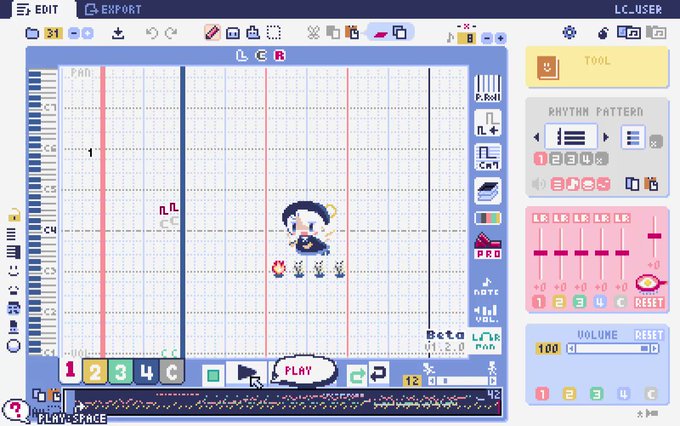Click the download/save arrow icon

point(118,33)
